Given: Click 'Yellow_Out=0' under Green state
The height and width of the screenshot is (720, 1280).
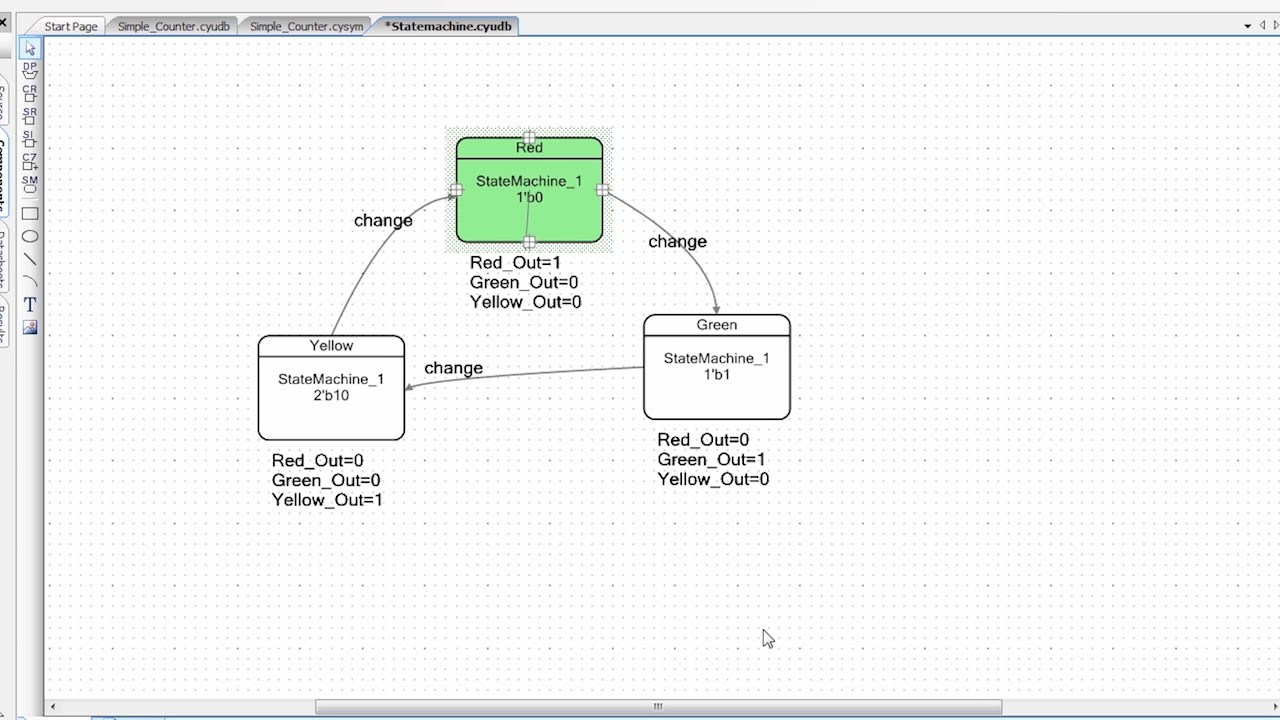Looking at the screenshot, I should pos(713,479).
